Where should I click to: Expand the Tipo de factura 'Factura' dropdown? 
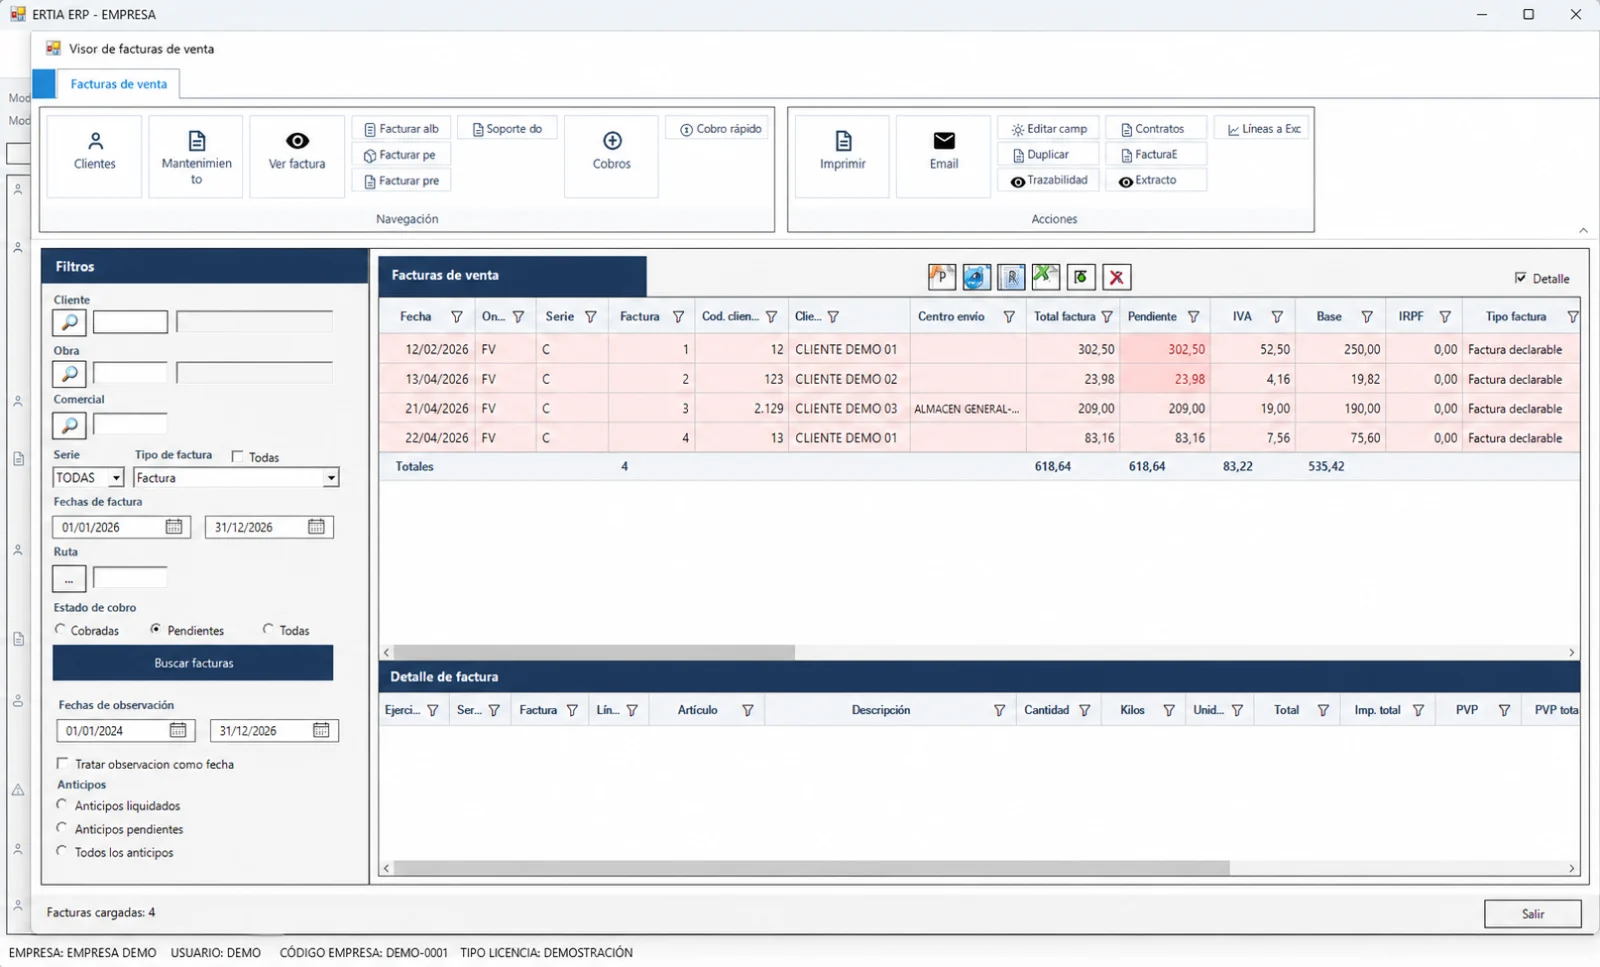(331, 479)
